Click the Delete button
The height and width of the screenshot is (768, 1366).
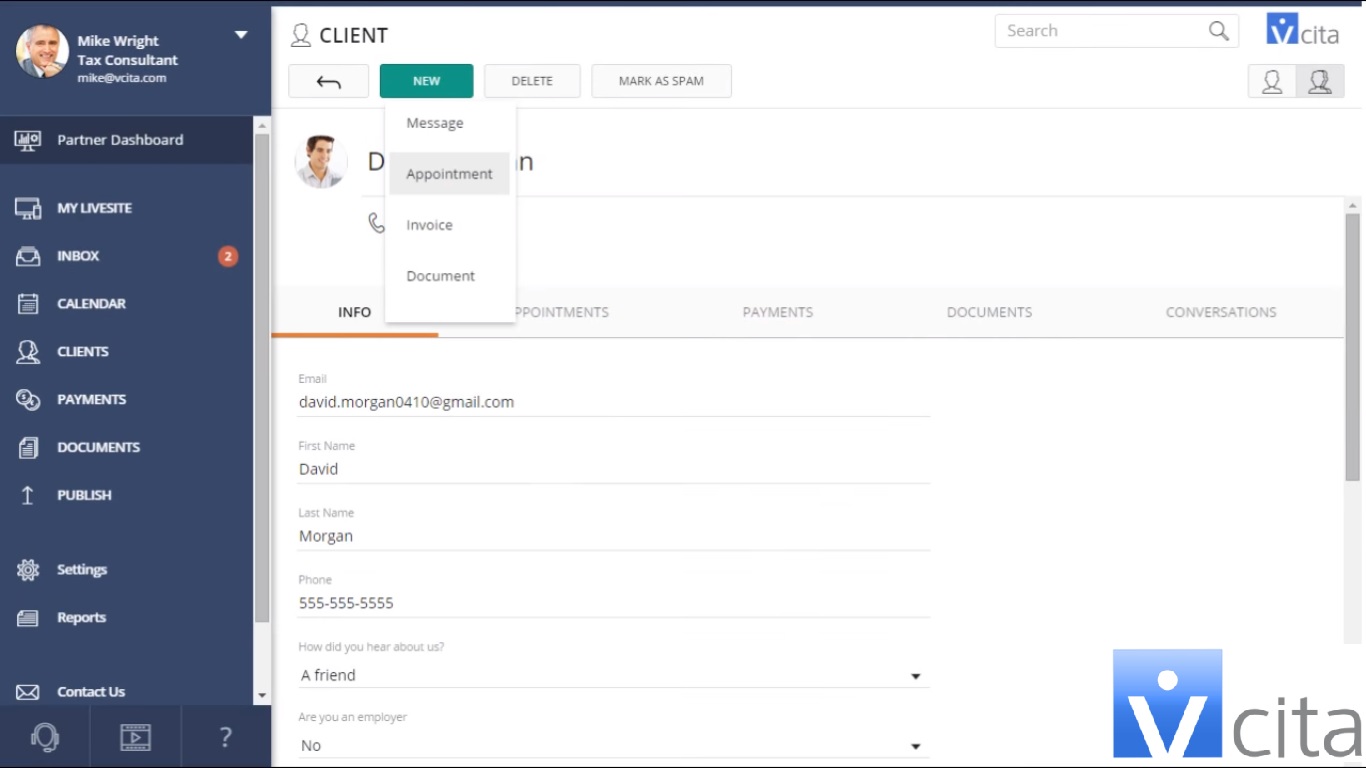(532, 81)
